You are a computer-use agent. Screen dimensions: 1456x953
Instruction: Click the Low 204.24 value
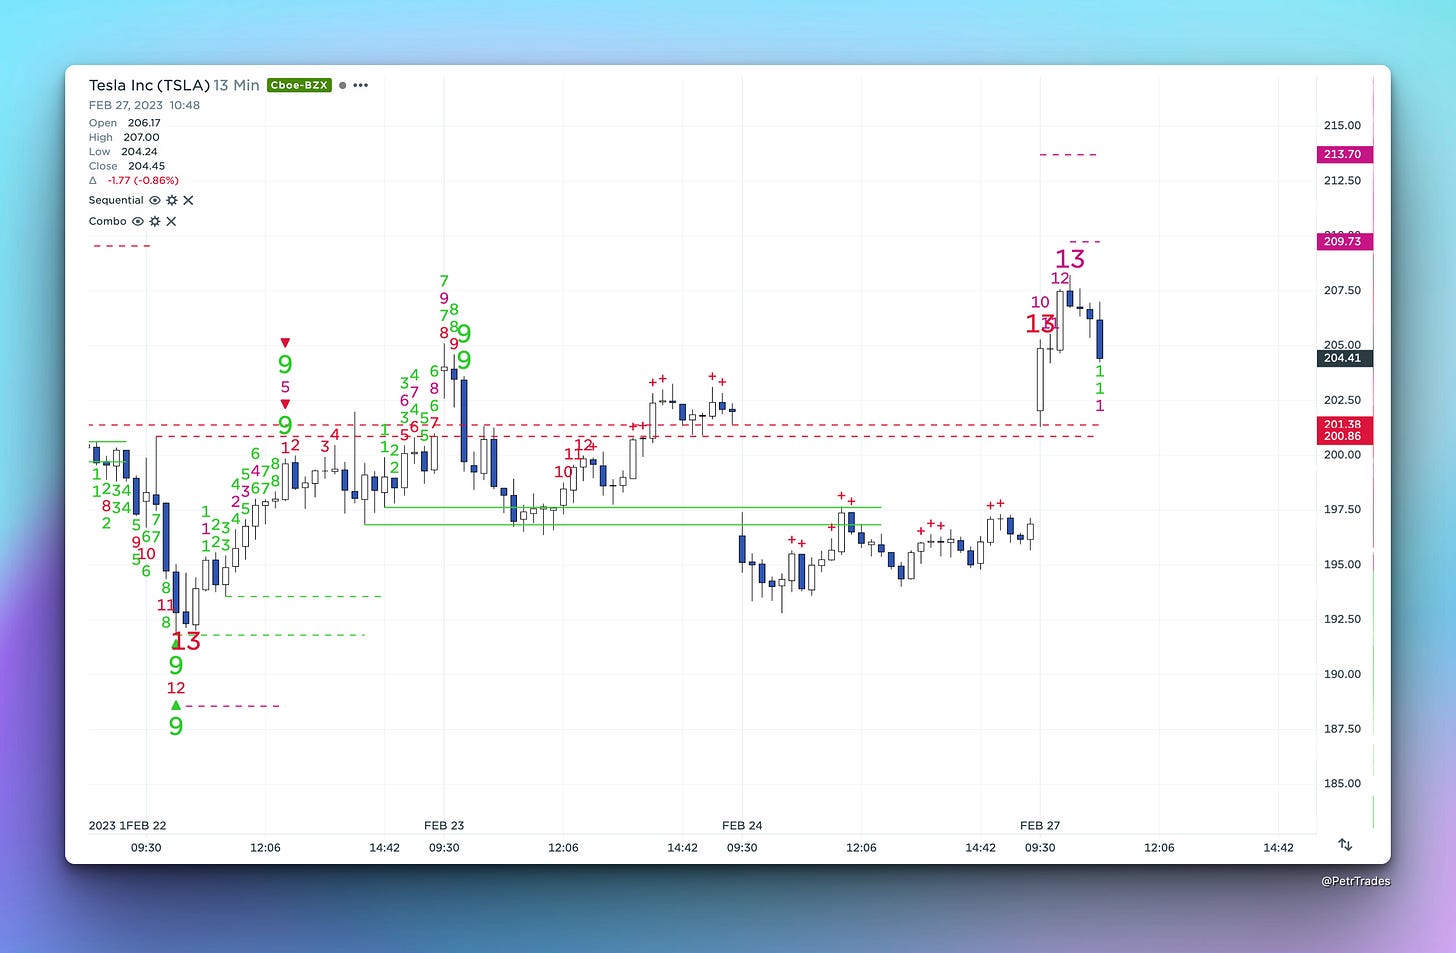click(x=139, y=152)
